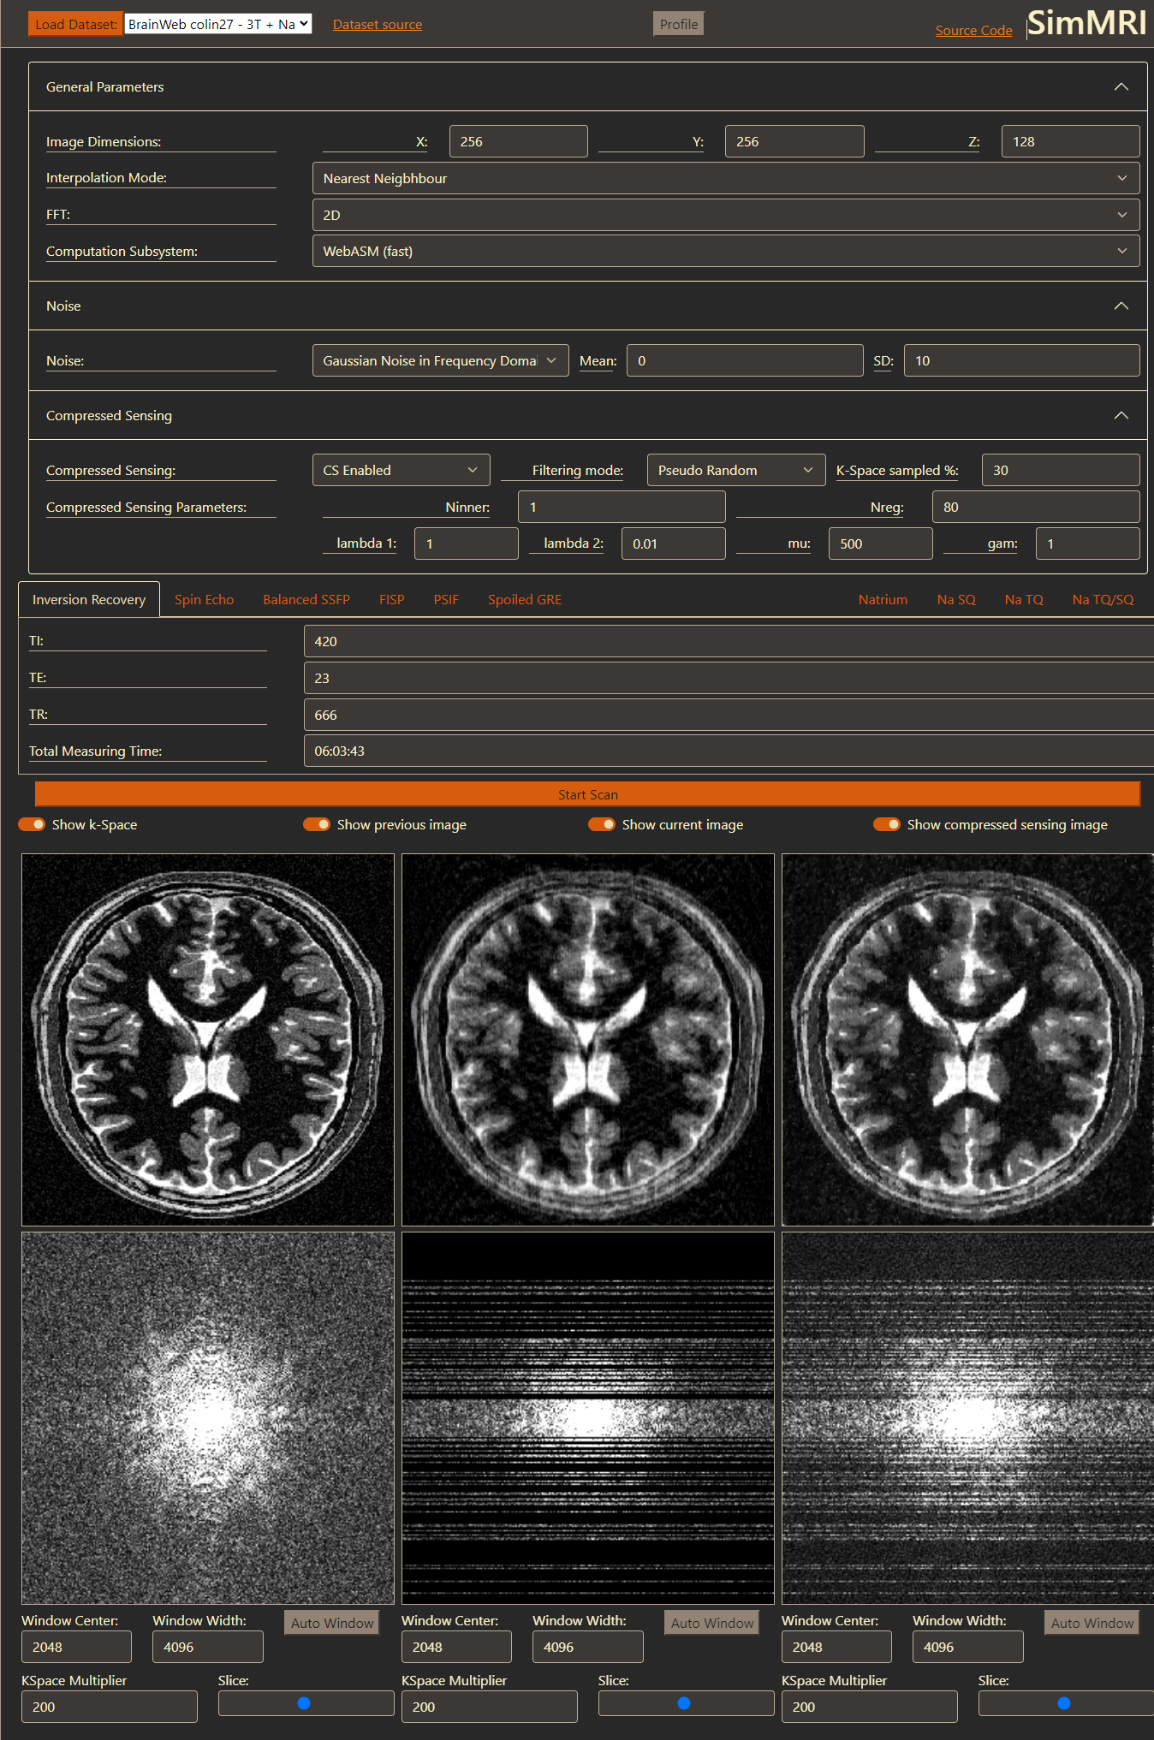Collapse the Noise section
Image resolution: width=1154 pixels, height=1740 pixels.
coord(1120,306)
